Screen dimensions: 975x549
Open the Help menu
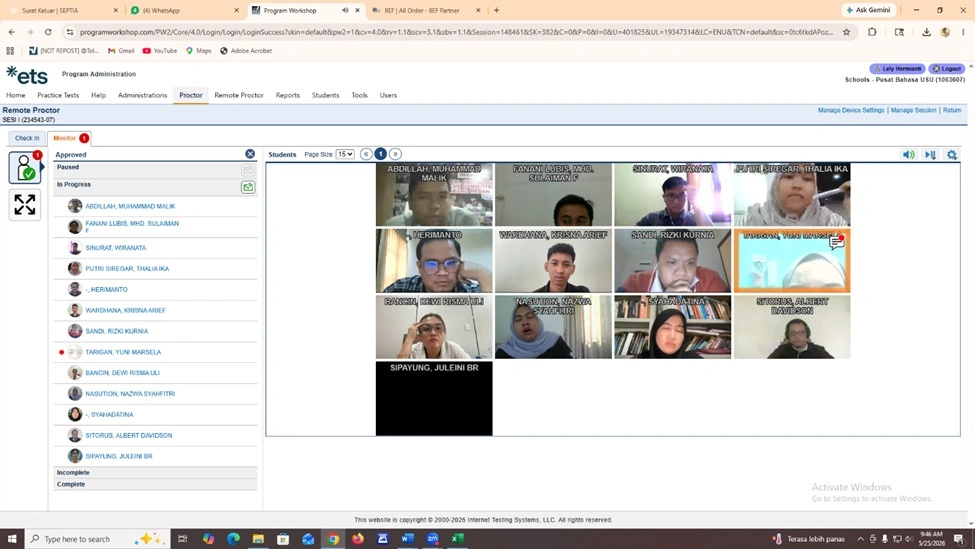[98, 95]
